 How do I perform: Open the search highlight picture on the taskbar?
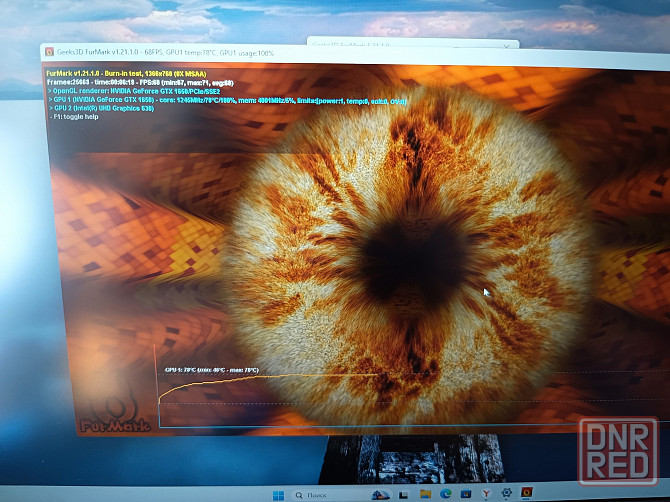click(x=380, y=495)
